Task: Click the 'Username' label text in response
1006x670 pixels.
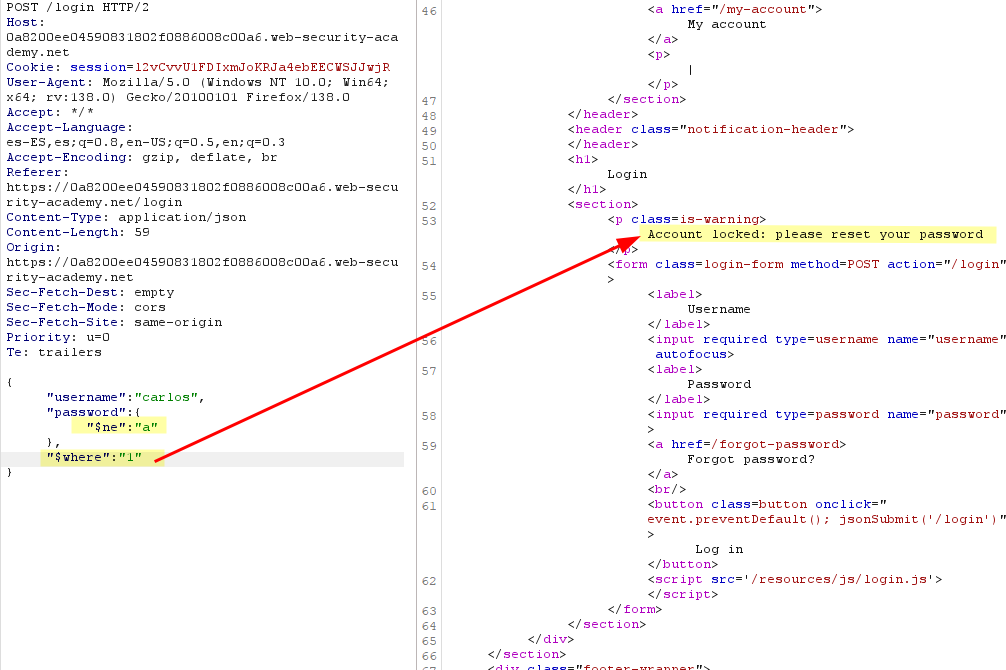Action: click(x=719, y=309)
